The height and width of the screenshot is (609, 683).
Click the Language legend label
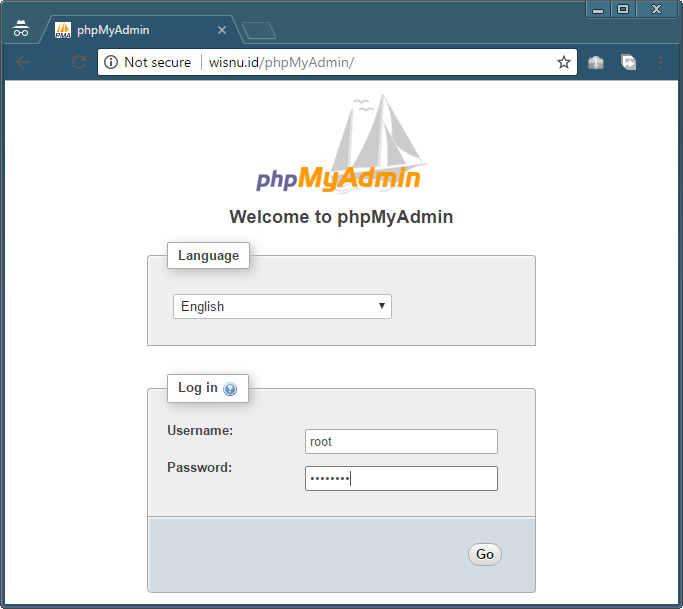(208, 255)
